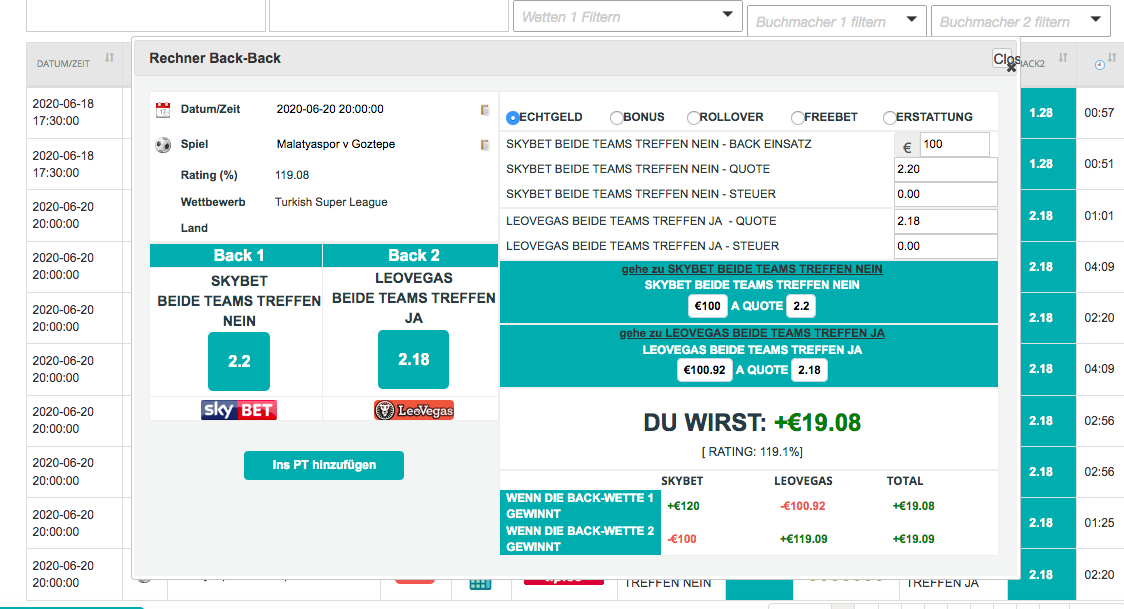1124x609 pixels.
Task: Click the 2.18 quote box under LeoVegas stake
Action: click(809, 370)
